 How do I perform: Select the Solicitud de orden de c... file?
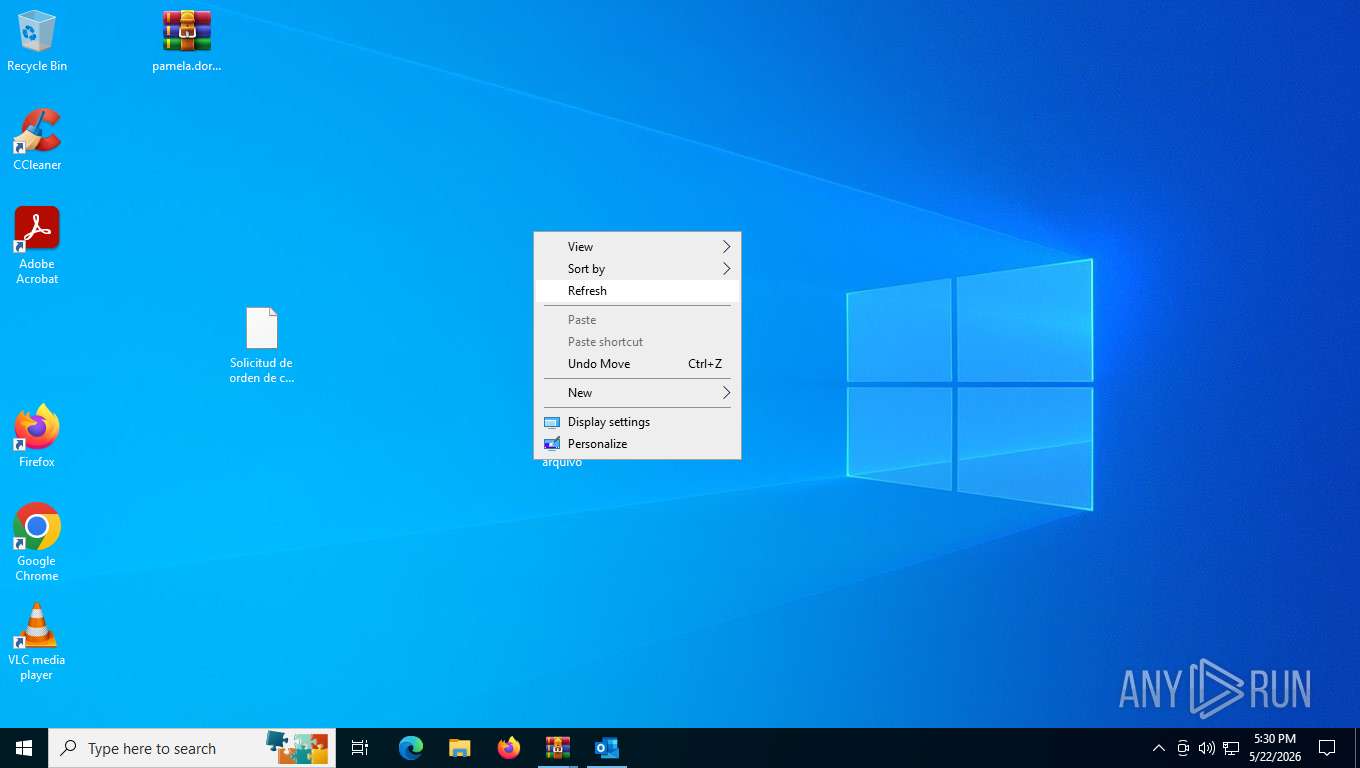261,345
